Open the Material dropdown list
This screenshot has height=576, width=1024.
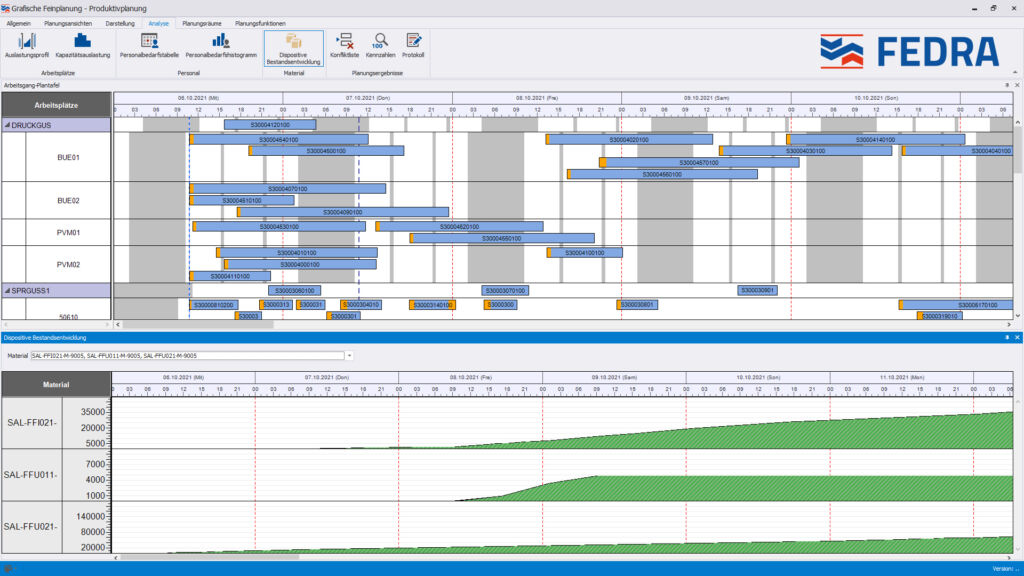(x=349, y=355)
